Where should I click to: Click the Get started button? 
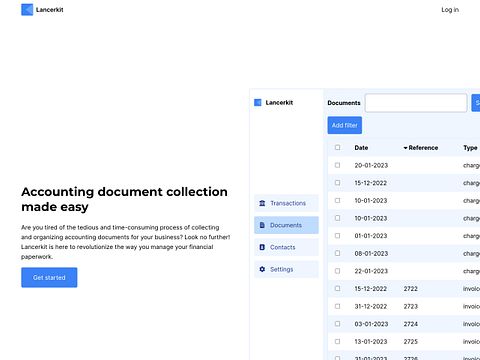[x=49, y=277]
